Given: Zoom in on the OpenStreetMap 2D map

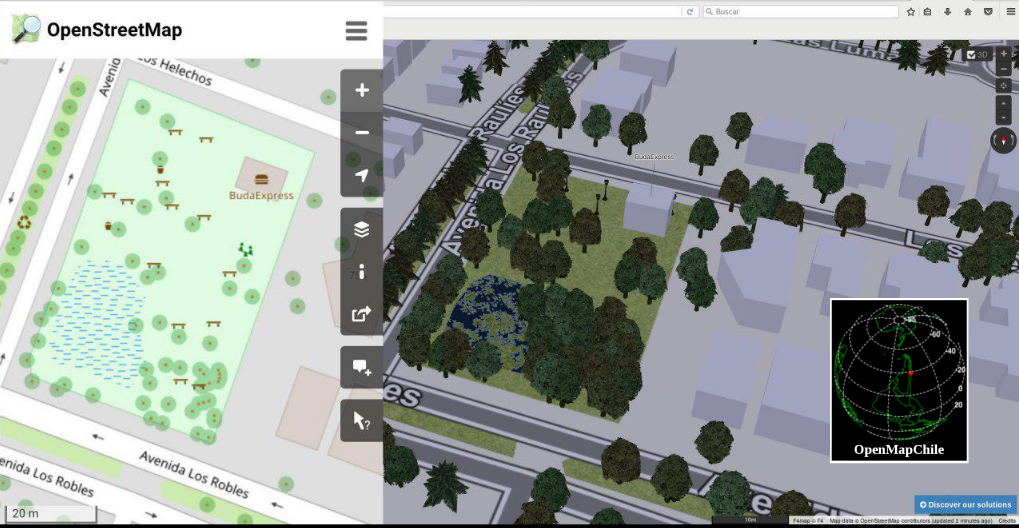Looking at the screenshot, I should [x=361, y=90].
